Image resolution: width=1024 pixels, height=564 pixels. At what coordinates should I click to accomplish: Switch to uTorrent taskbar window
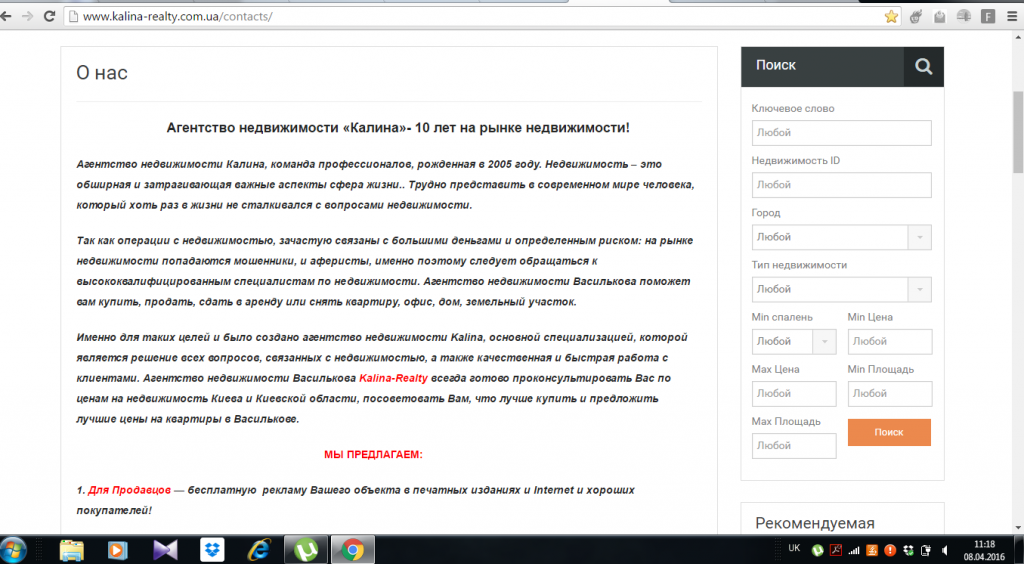coord(306,550)
